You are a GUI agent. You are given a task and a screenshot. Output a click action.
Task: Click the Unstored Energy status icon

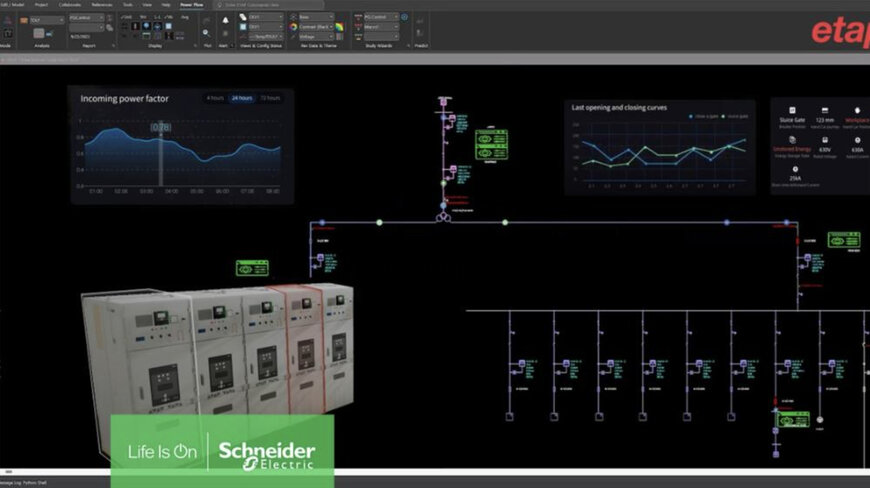click(792, 140)
